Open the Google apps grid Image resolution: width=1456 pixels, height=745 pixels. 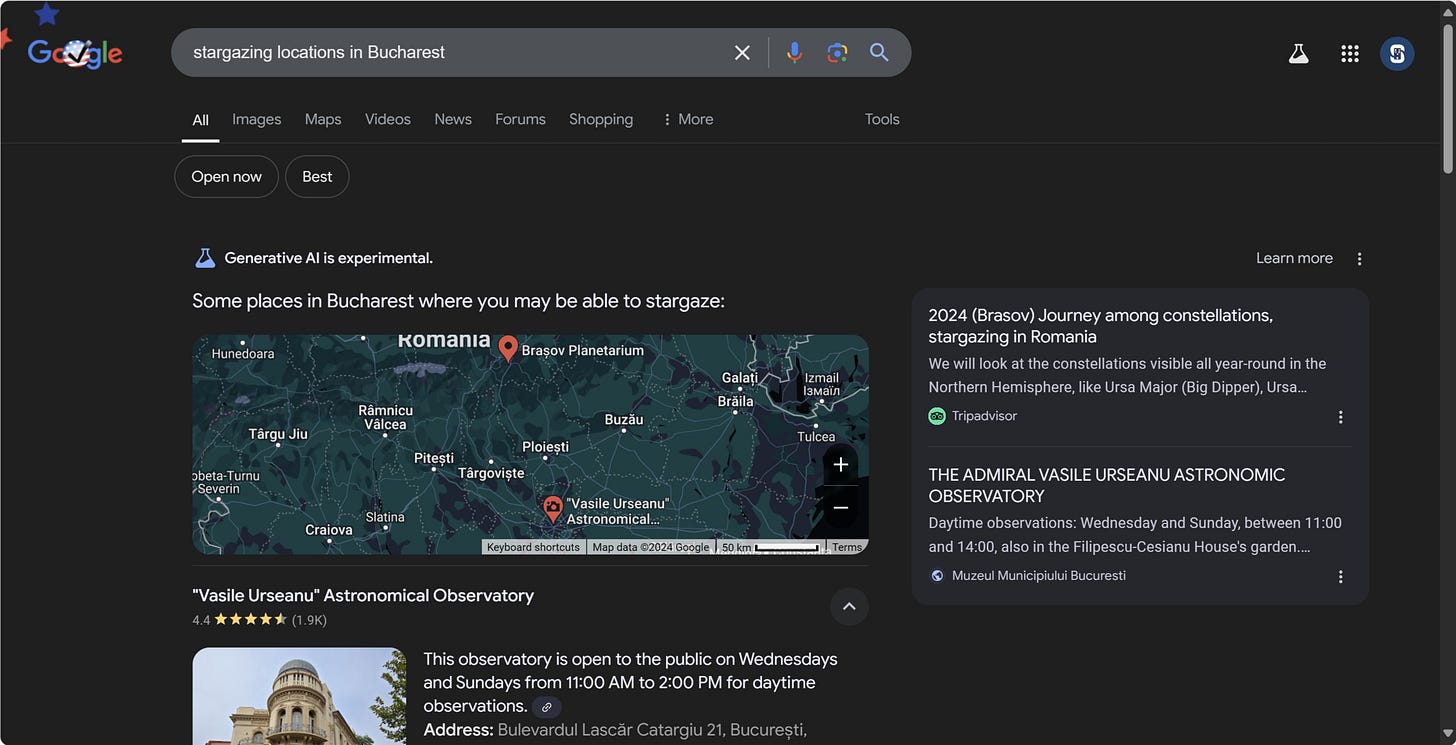click(1349, 53)
